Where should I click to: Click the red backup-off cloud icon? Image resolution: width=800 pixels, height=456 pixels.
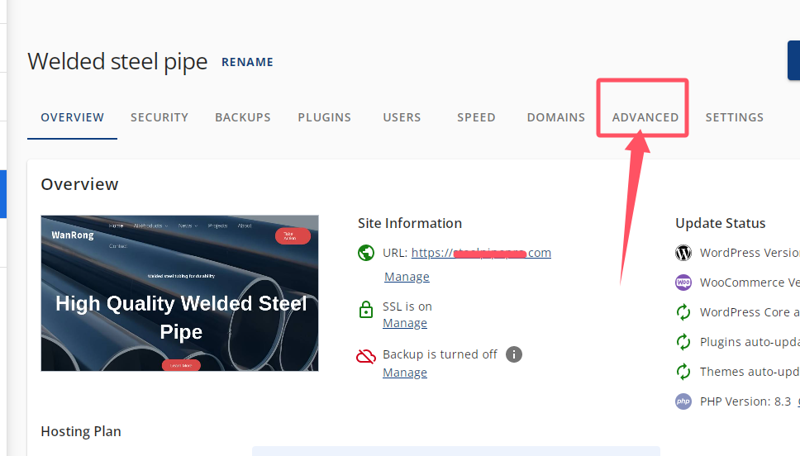[366, 356]
